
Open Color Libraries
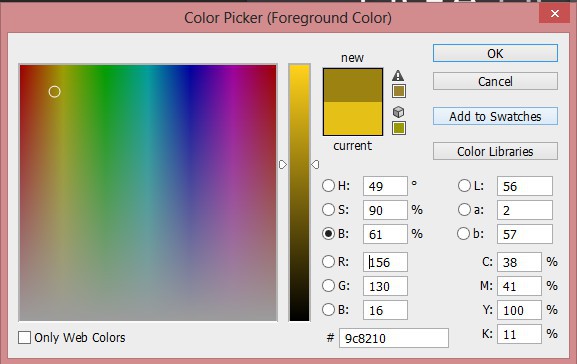coord(495,151)
